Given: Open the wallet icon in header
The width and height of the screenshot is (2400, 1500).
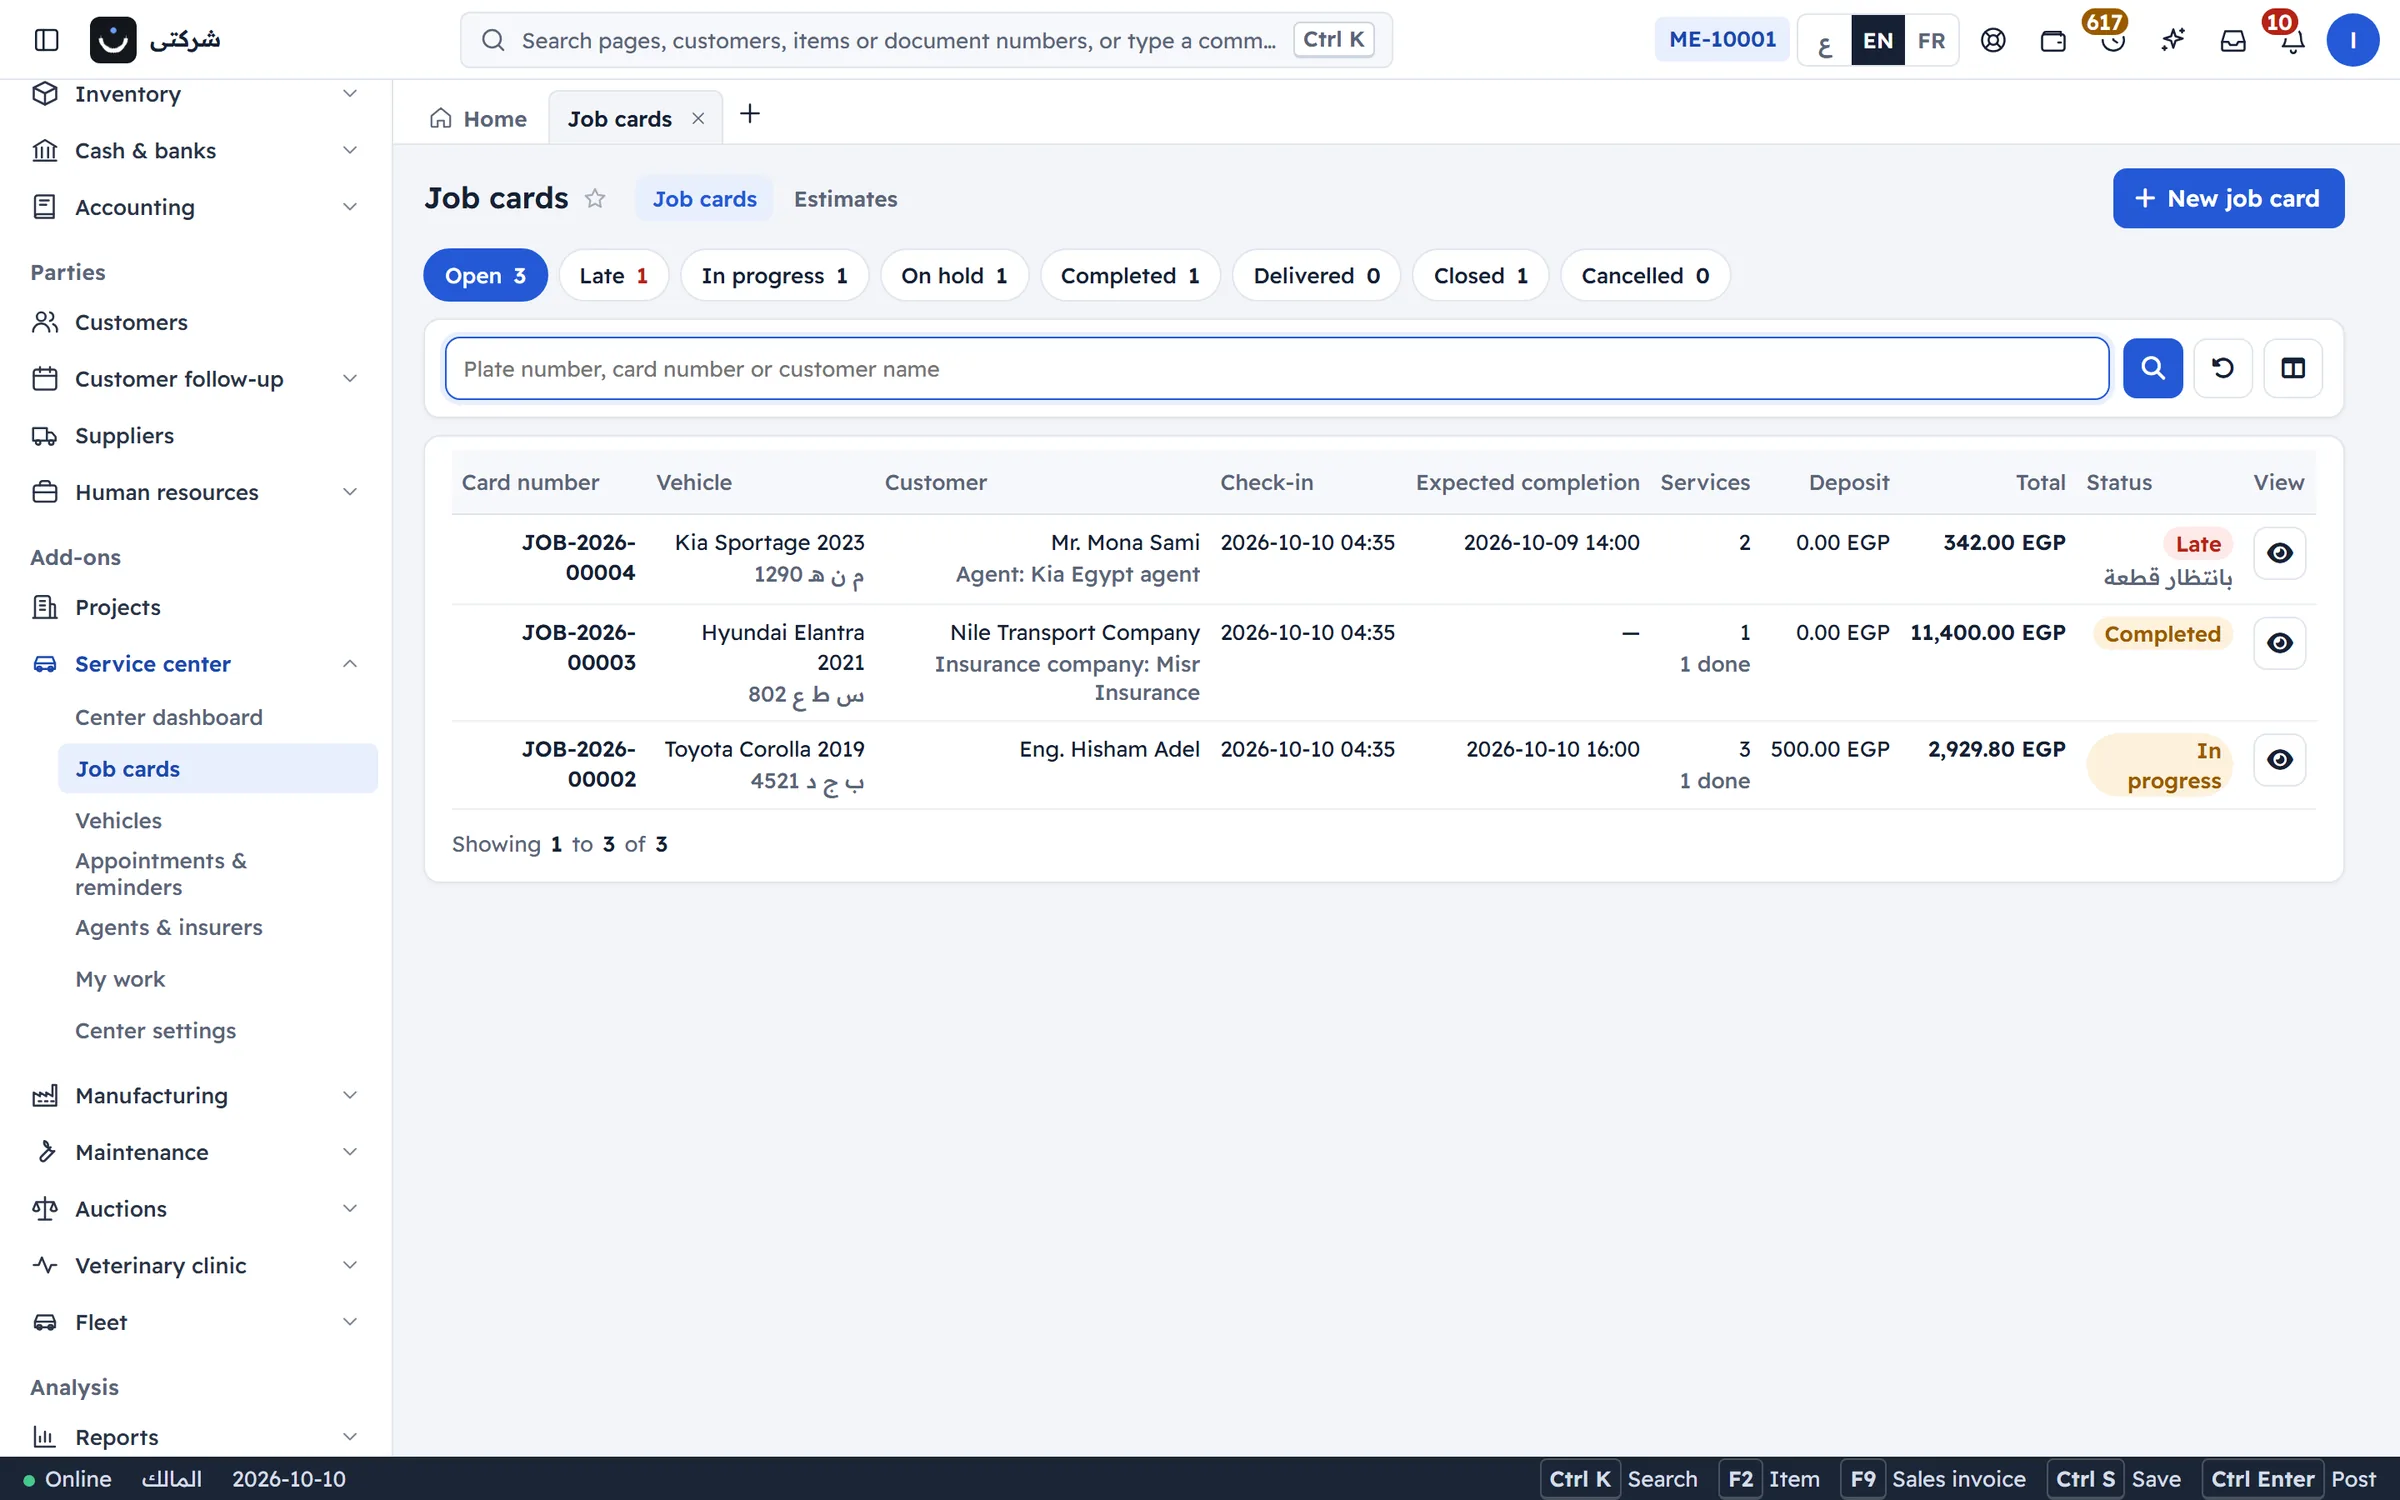Looking at the screenshot, I should pos(2053,40).
